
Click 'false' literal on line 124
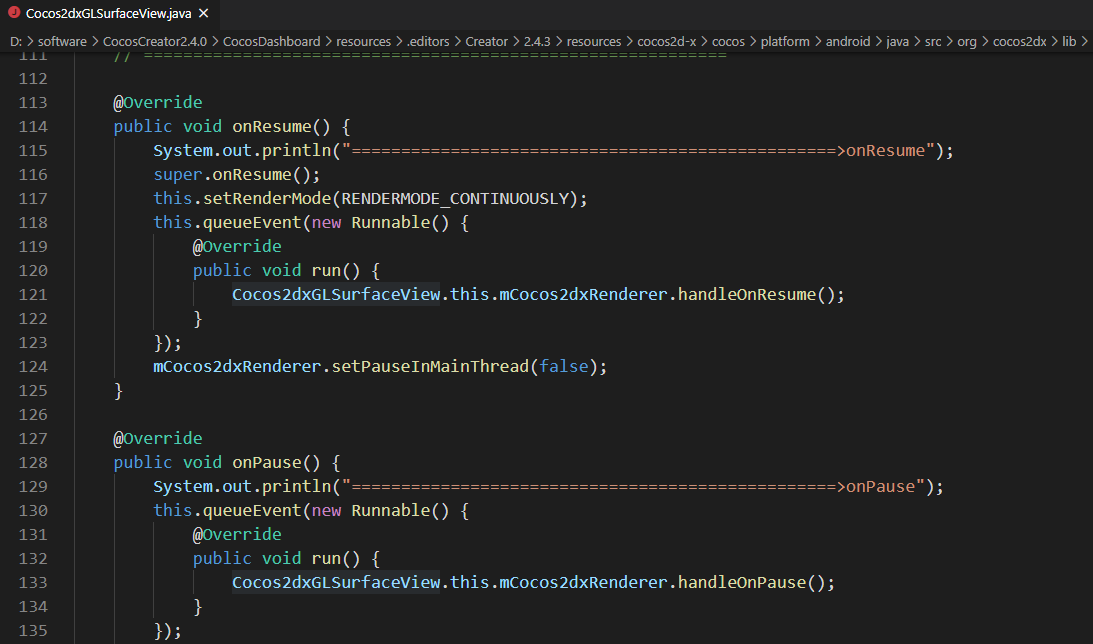(563, 367)
